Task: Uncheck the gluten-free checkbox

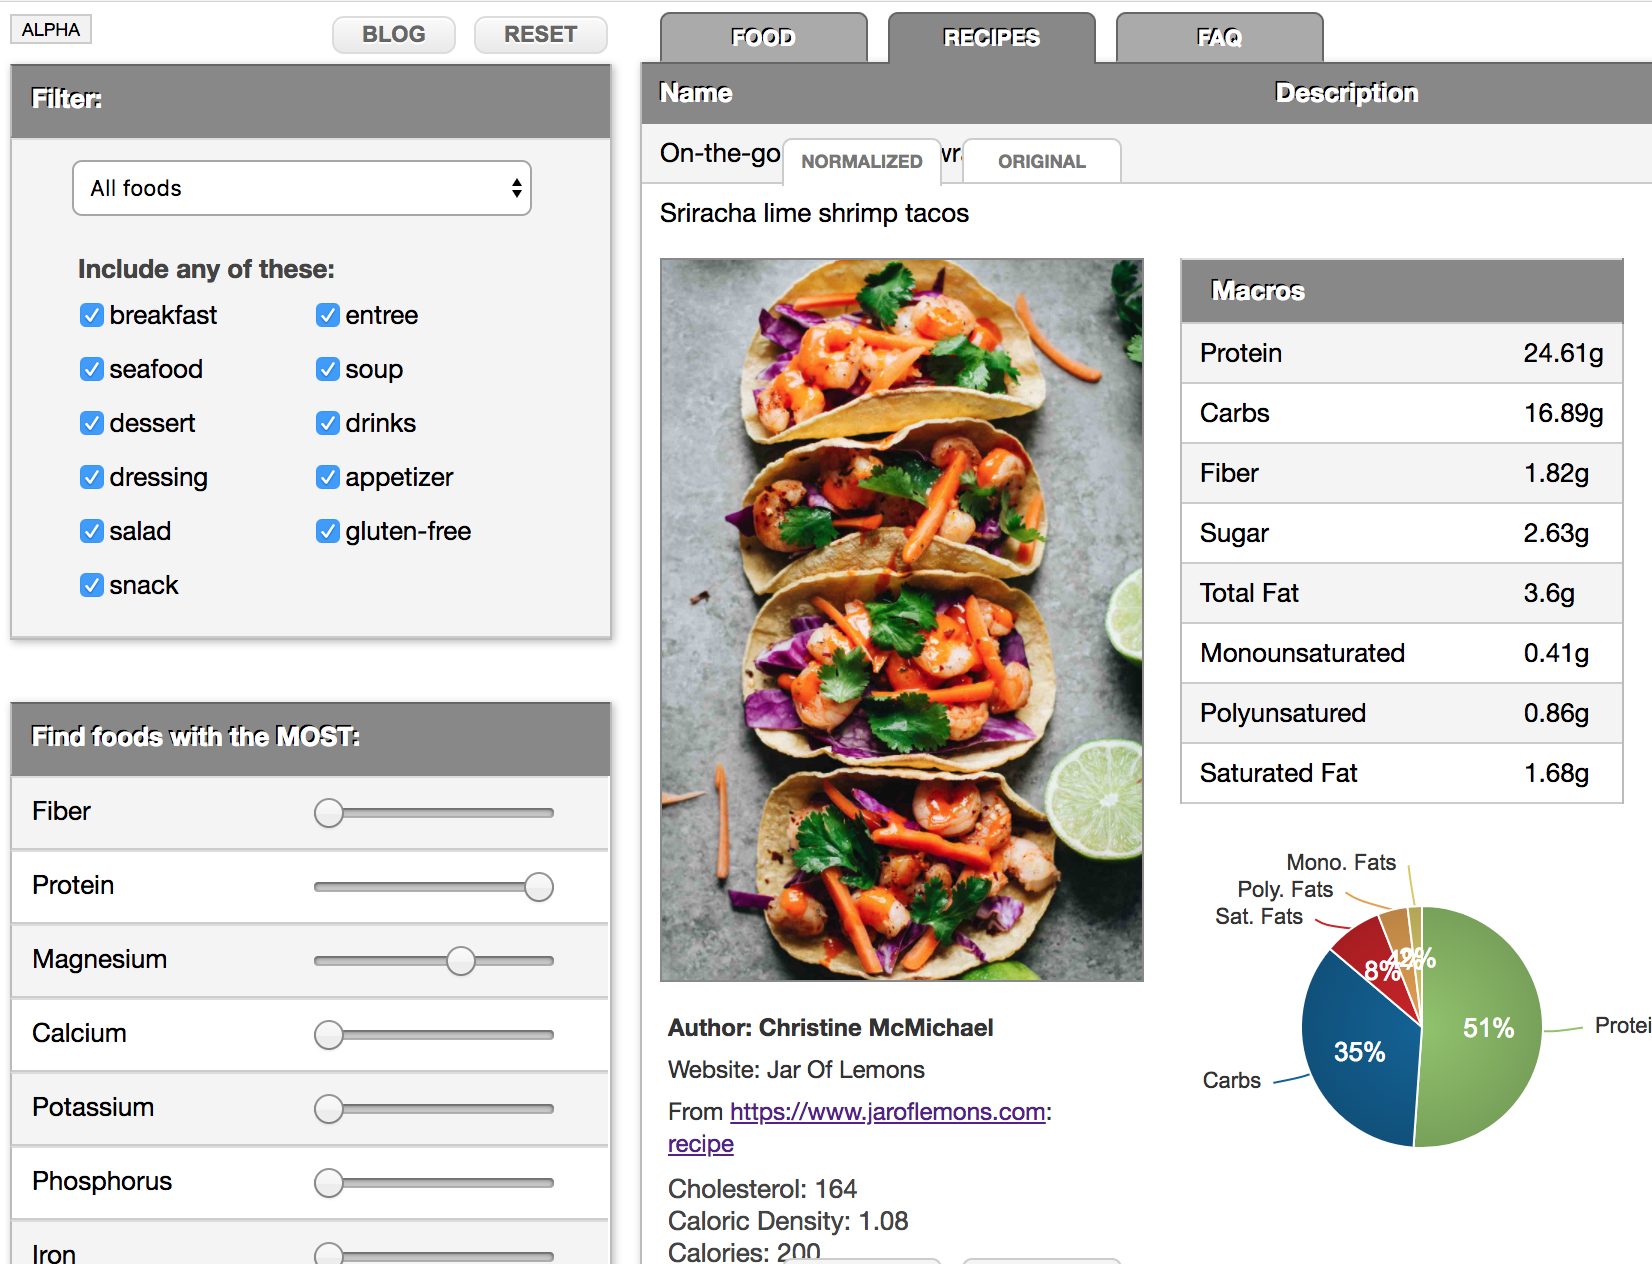Action: (x=328, y=531)
